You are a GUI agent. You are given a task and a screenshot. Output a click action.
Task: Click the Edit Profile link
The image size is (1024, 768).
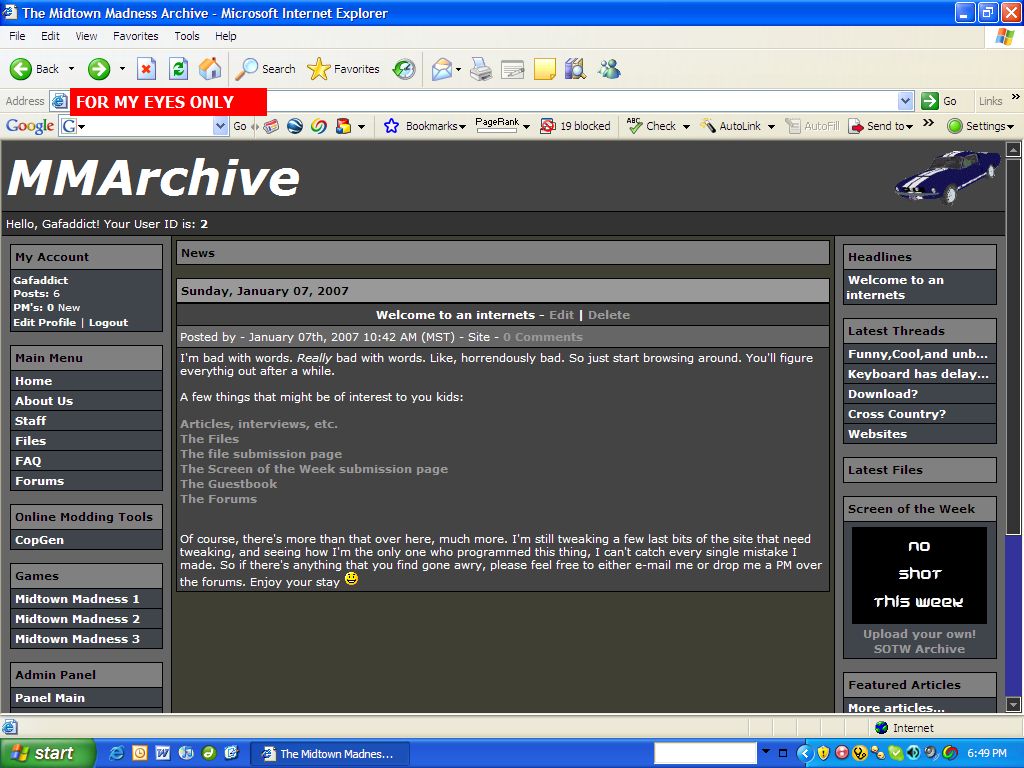[44, 323]
